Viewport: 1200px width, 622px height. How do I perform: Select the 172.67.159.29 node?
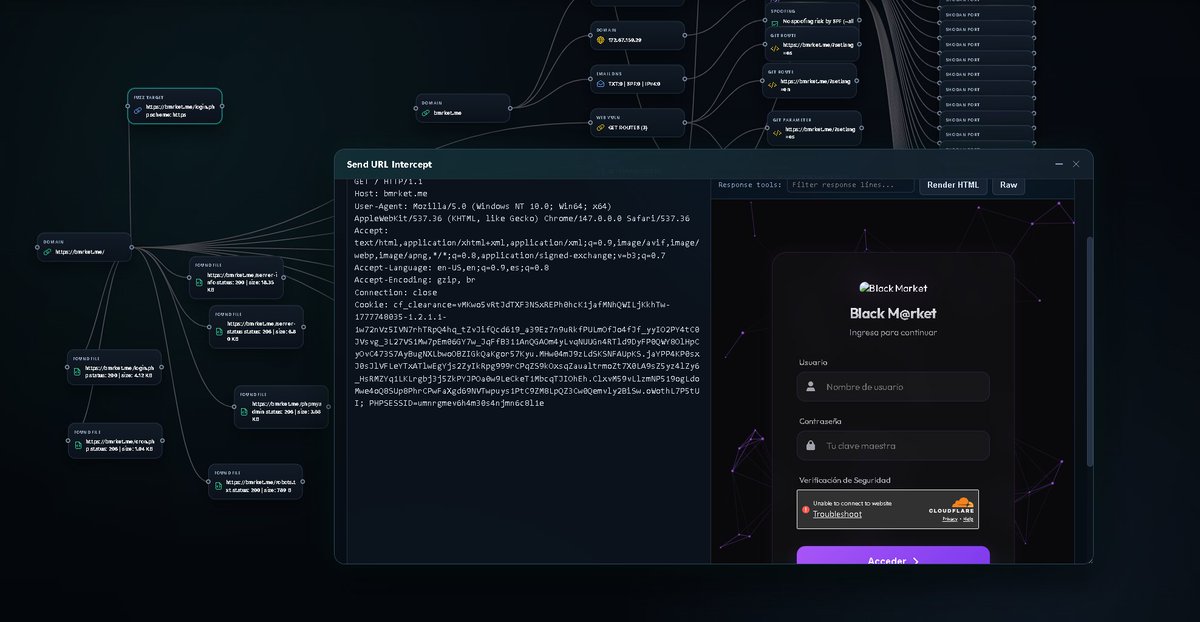tap(638, 36)
